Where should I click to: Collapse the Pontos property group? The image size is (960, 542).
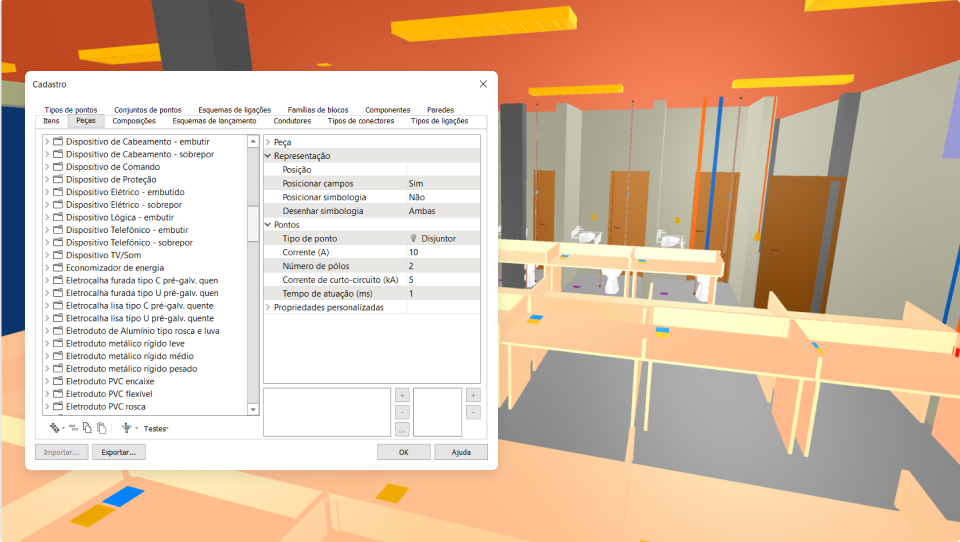click(x=268, y=225)
